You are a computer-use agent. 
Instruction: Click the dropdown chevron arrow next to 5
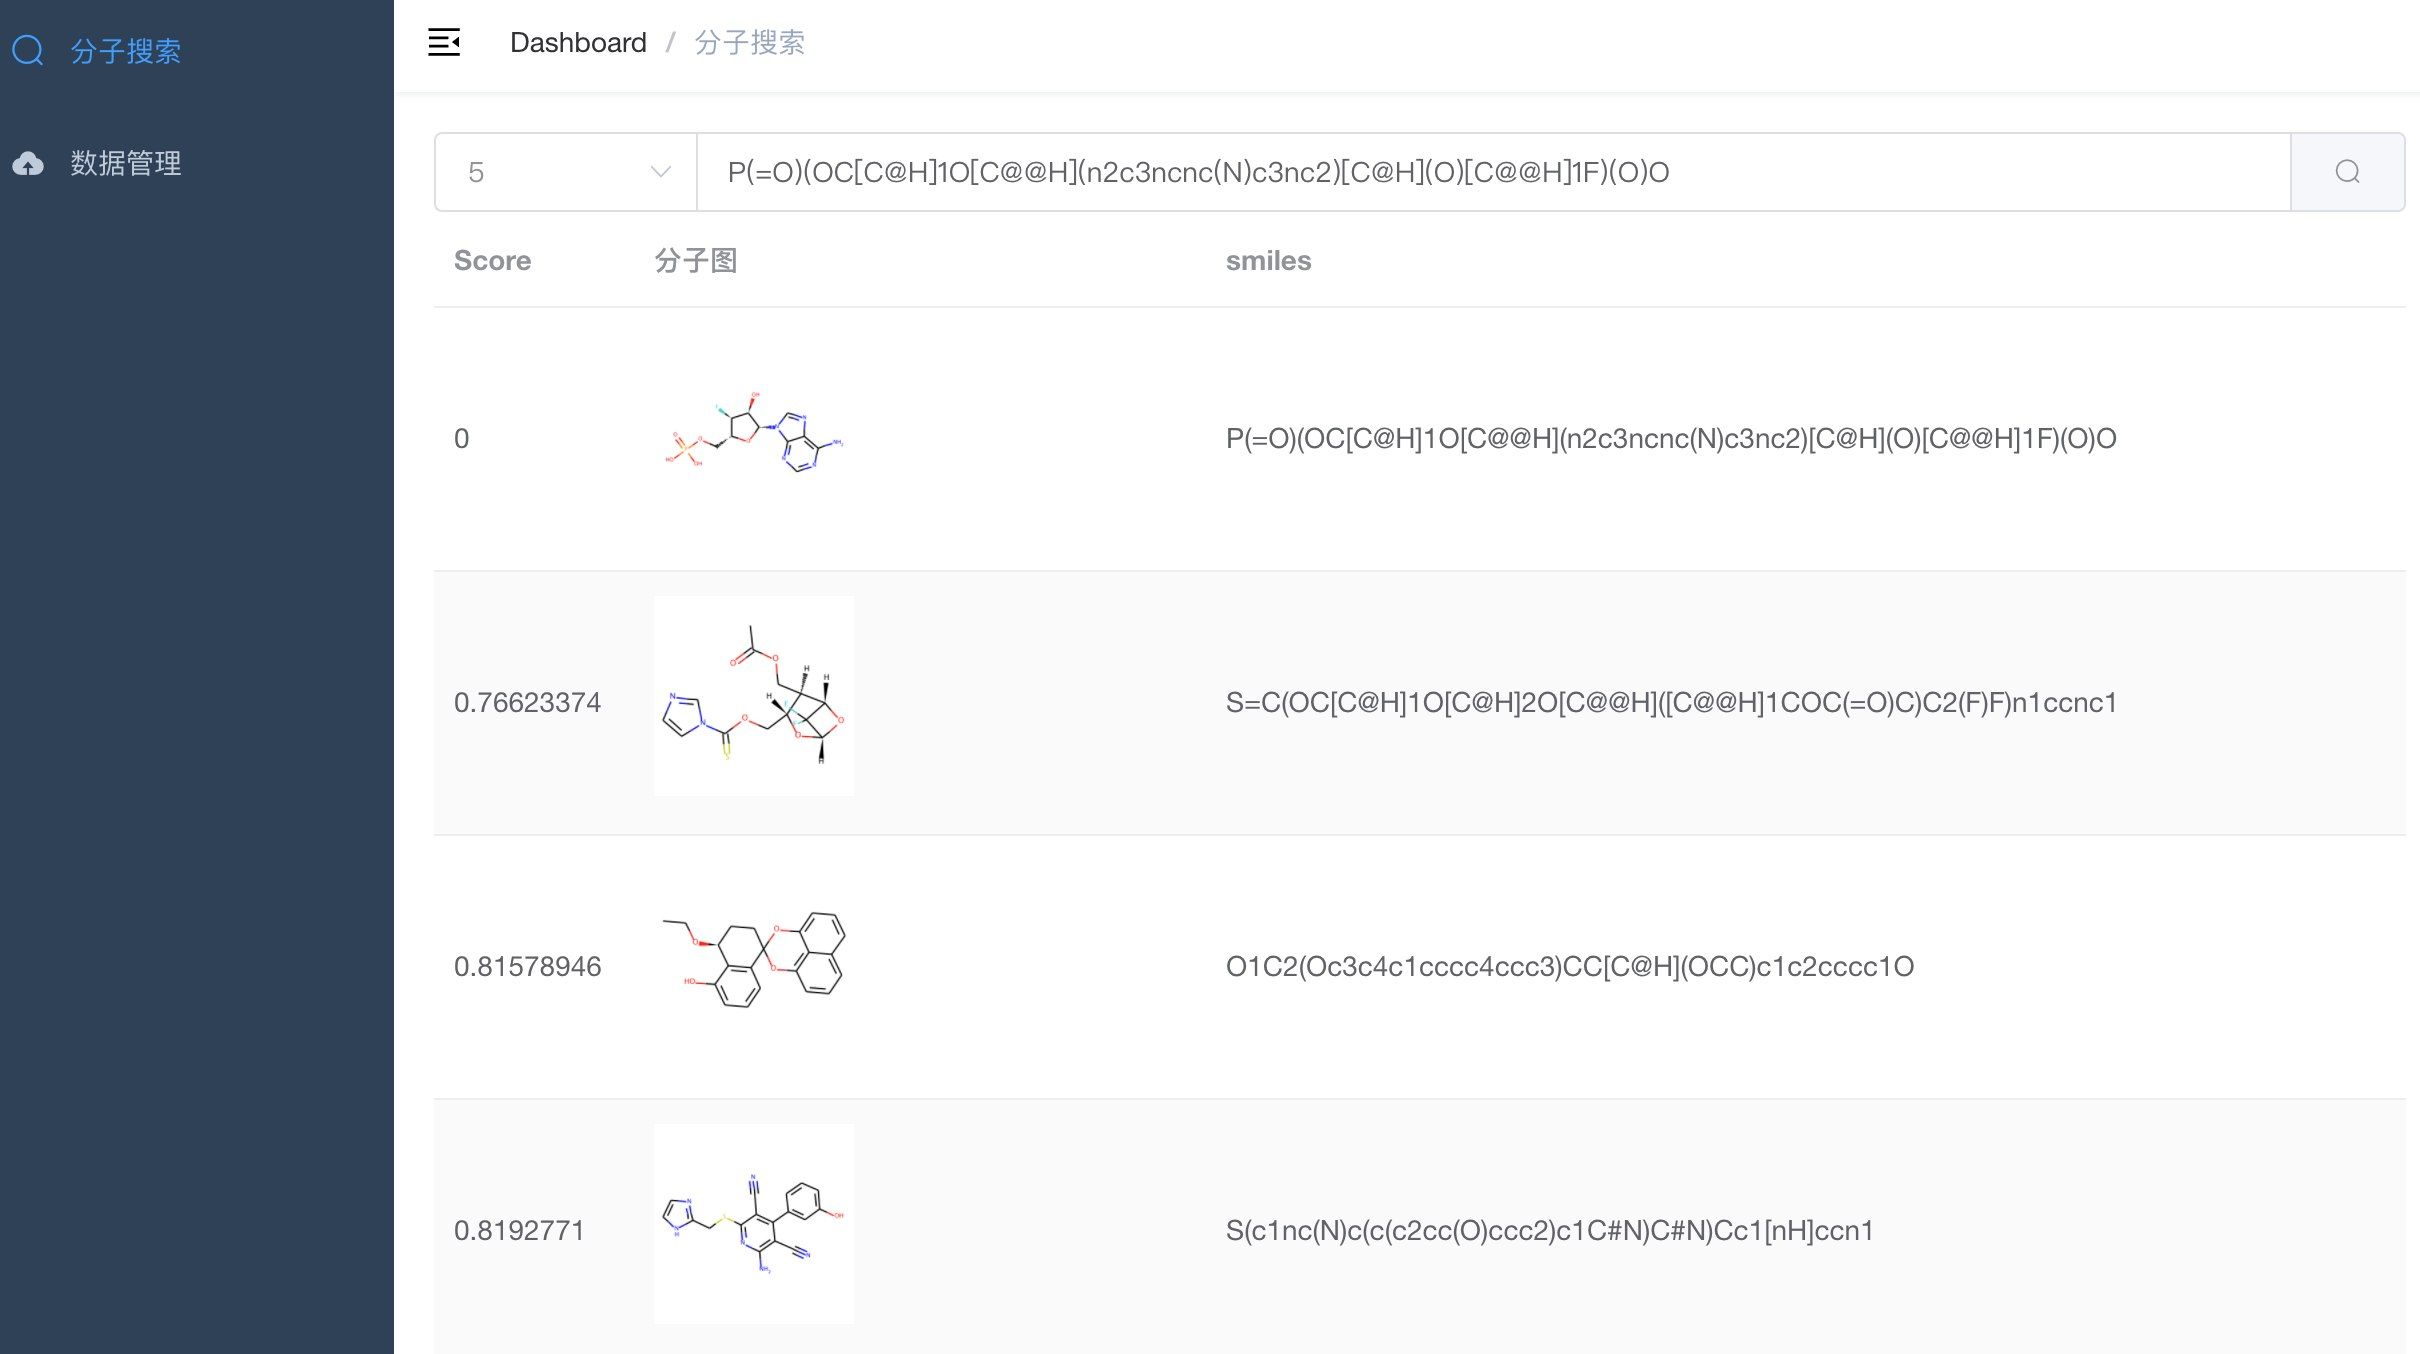[660, 172]
